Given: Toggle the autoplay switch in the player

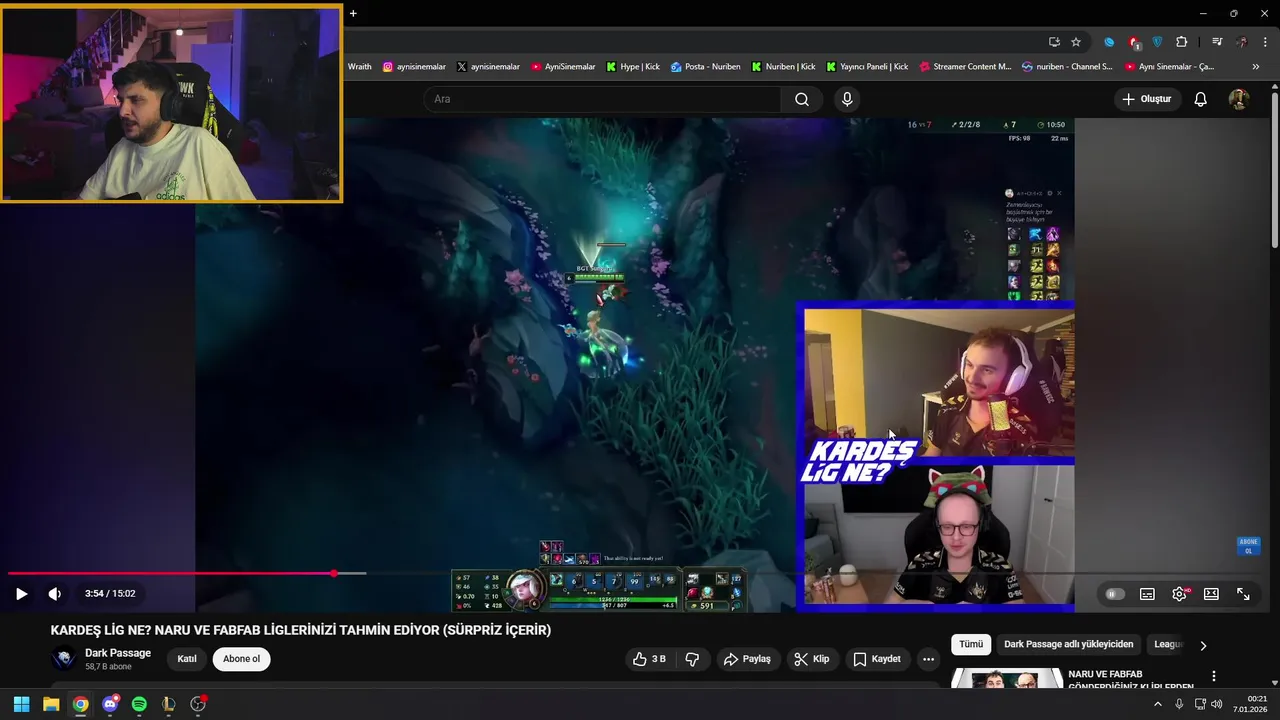Looking at the screenshot, I should pyautogui.click(x=1114, y=594).
